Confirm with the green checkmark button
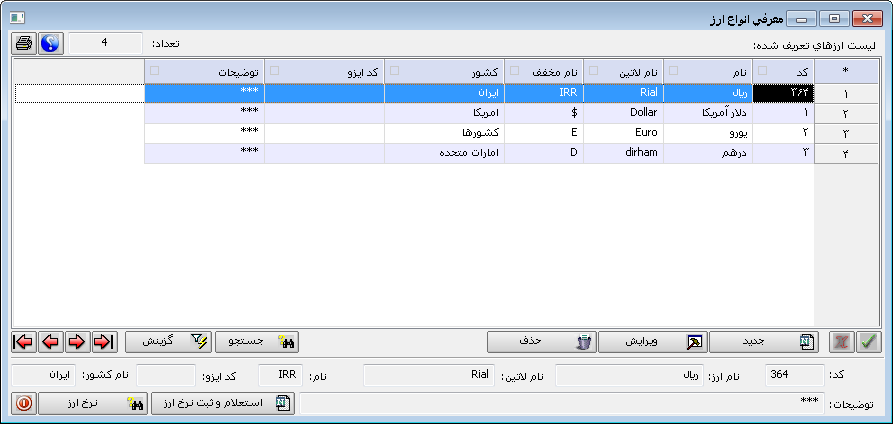 869,342
